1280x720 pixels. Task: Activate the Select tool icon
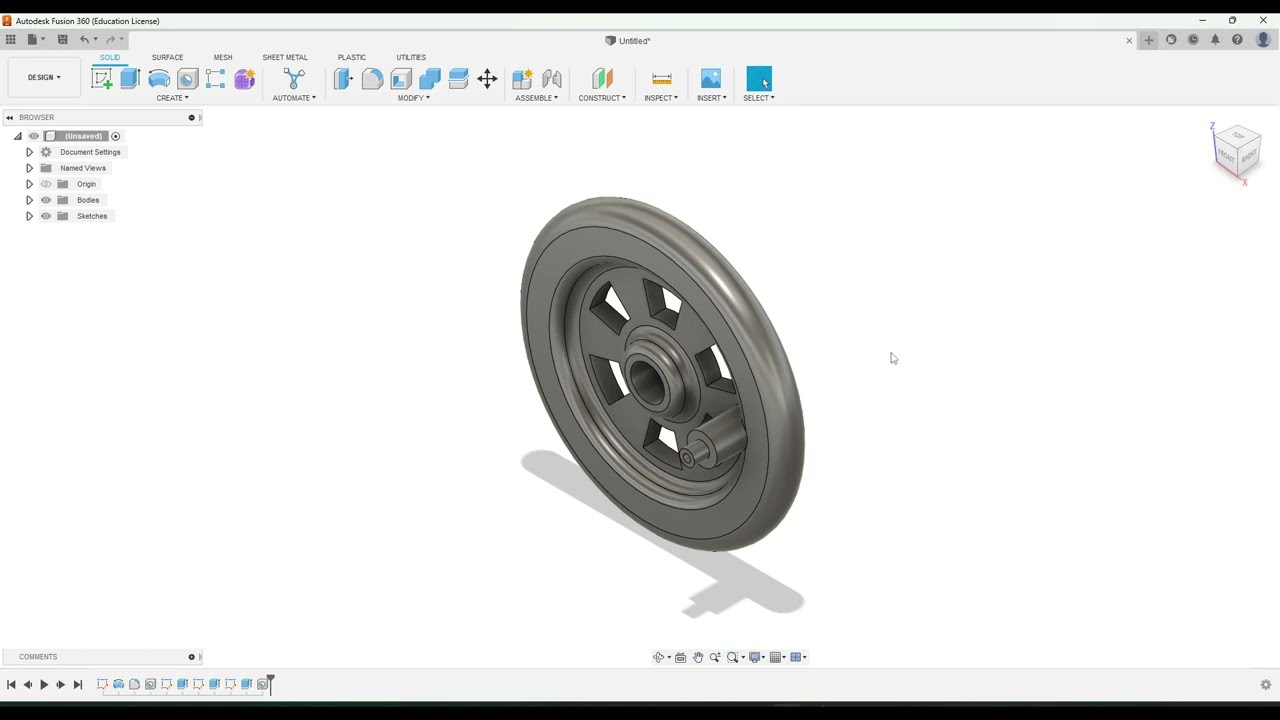[759, 79]
